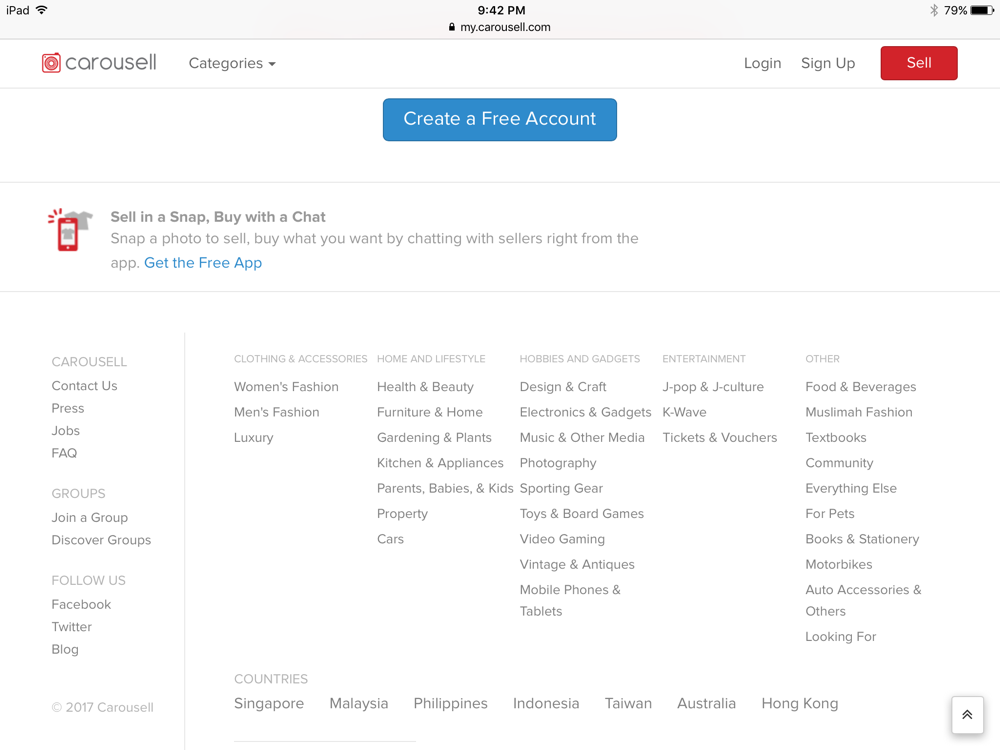Image resolution: width=1000 pixels, height=750 pixels.
Task: Select Women's Fashion category
Action: [x=286, y=386]
